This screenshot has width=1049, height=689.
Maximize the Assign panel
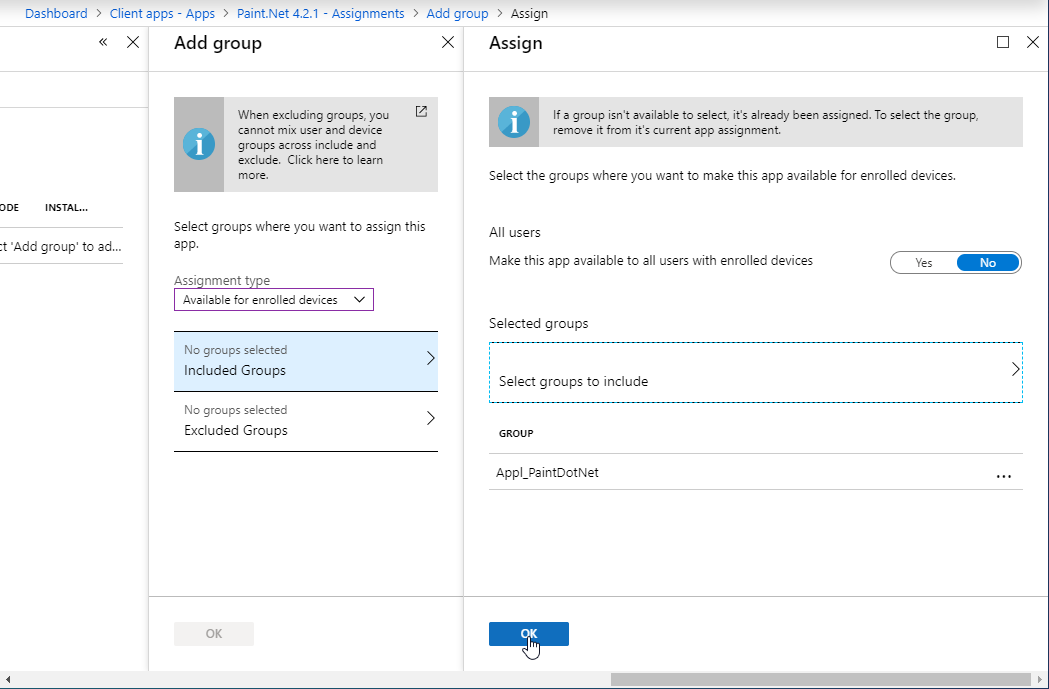1003,42
